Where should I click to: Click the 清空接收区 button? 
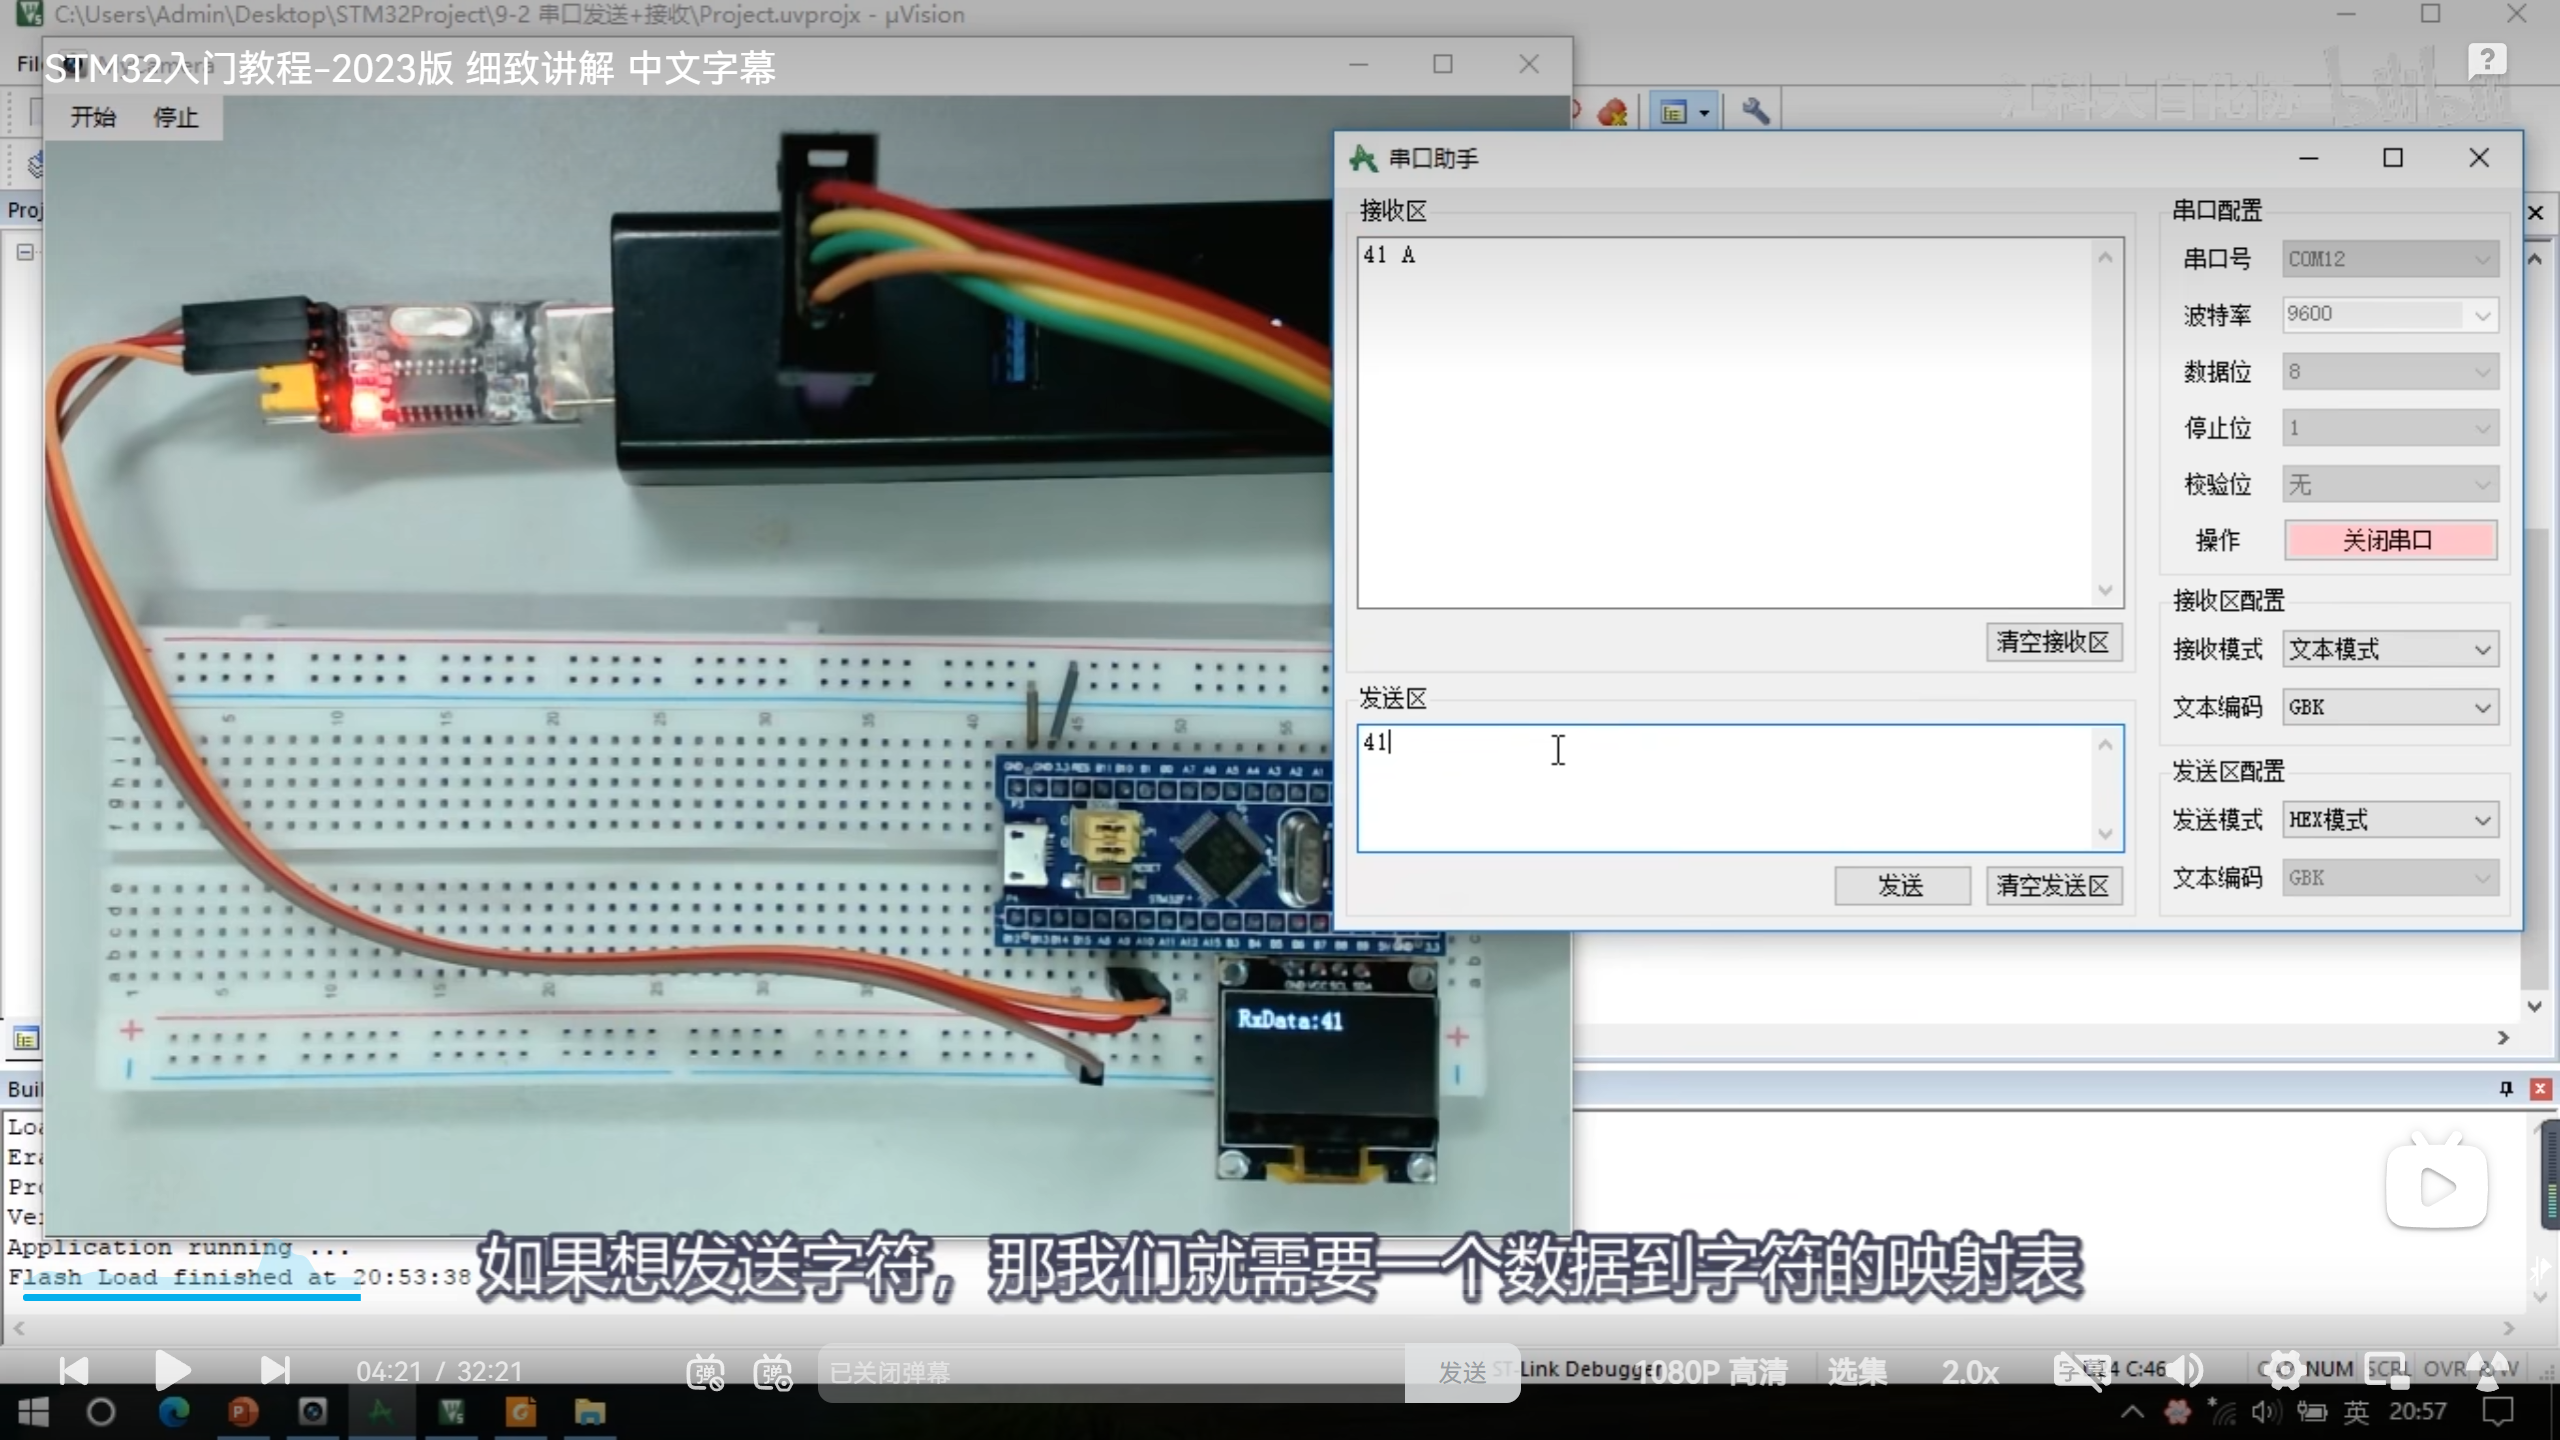(2053, 642)
